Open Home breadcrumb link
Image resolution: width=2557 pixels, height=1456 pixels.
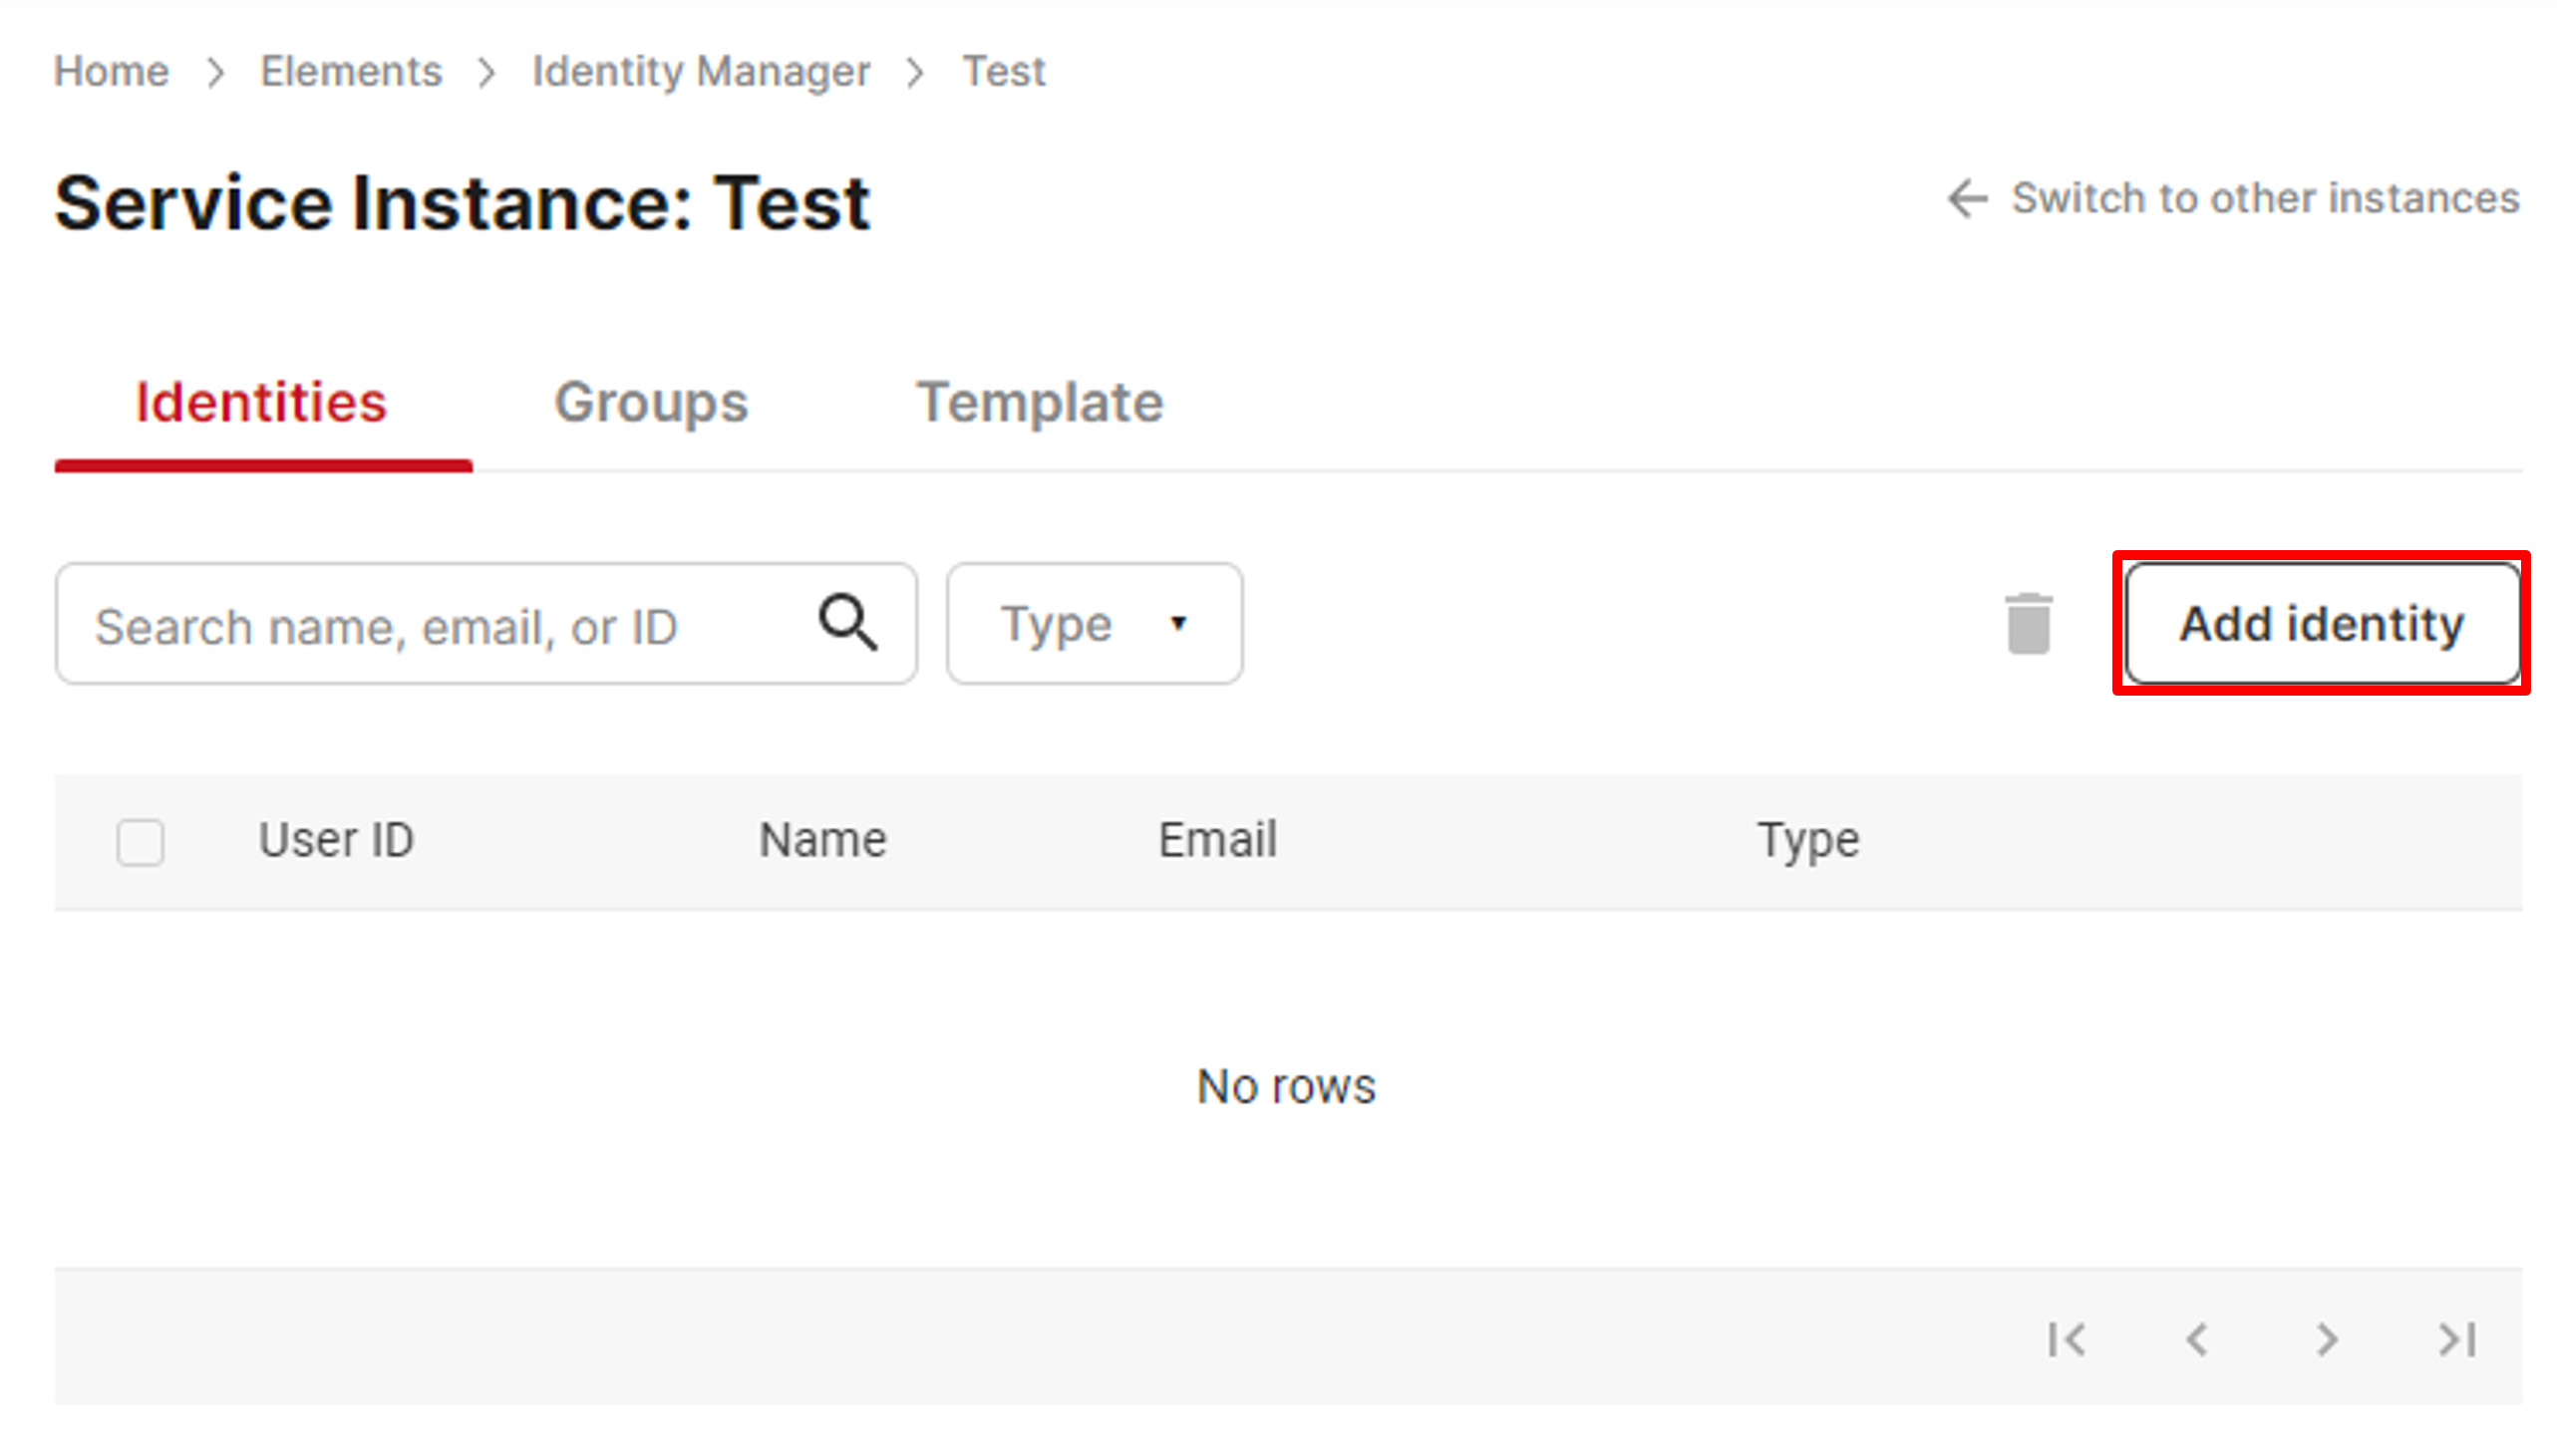tap(111, 71)
